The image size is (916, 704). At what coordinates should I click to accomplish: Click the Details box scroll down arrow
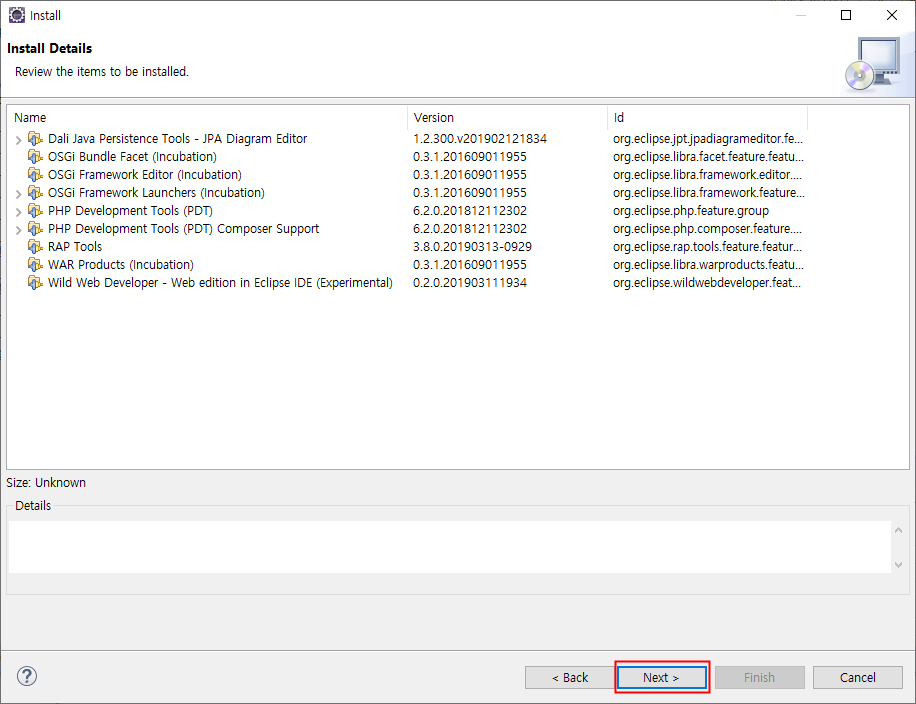pos(898,564)
